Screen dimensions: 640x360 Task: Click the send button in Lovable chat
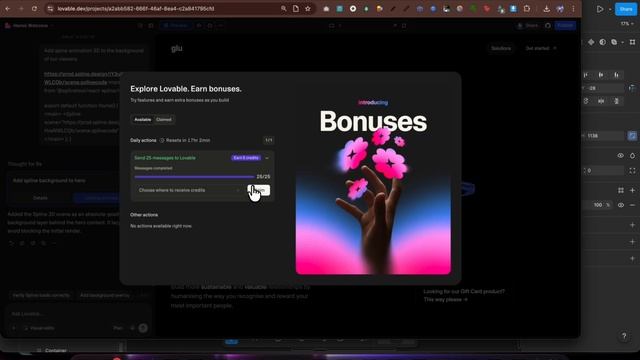[x=143, y=328]
